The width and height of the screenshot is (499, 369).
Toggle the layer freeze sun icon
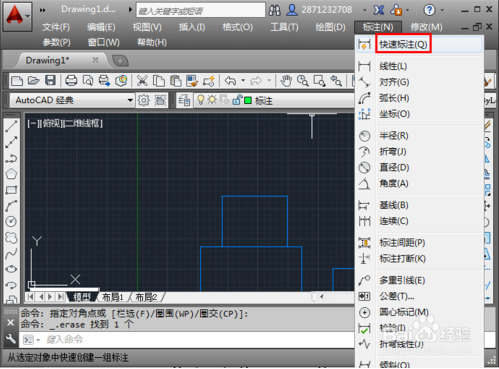click(212, 100)
